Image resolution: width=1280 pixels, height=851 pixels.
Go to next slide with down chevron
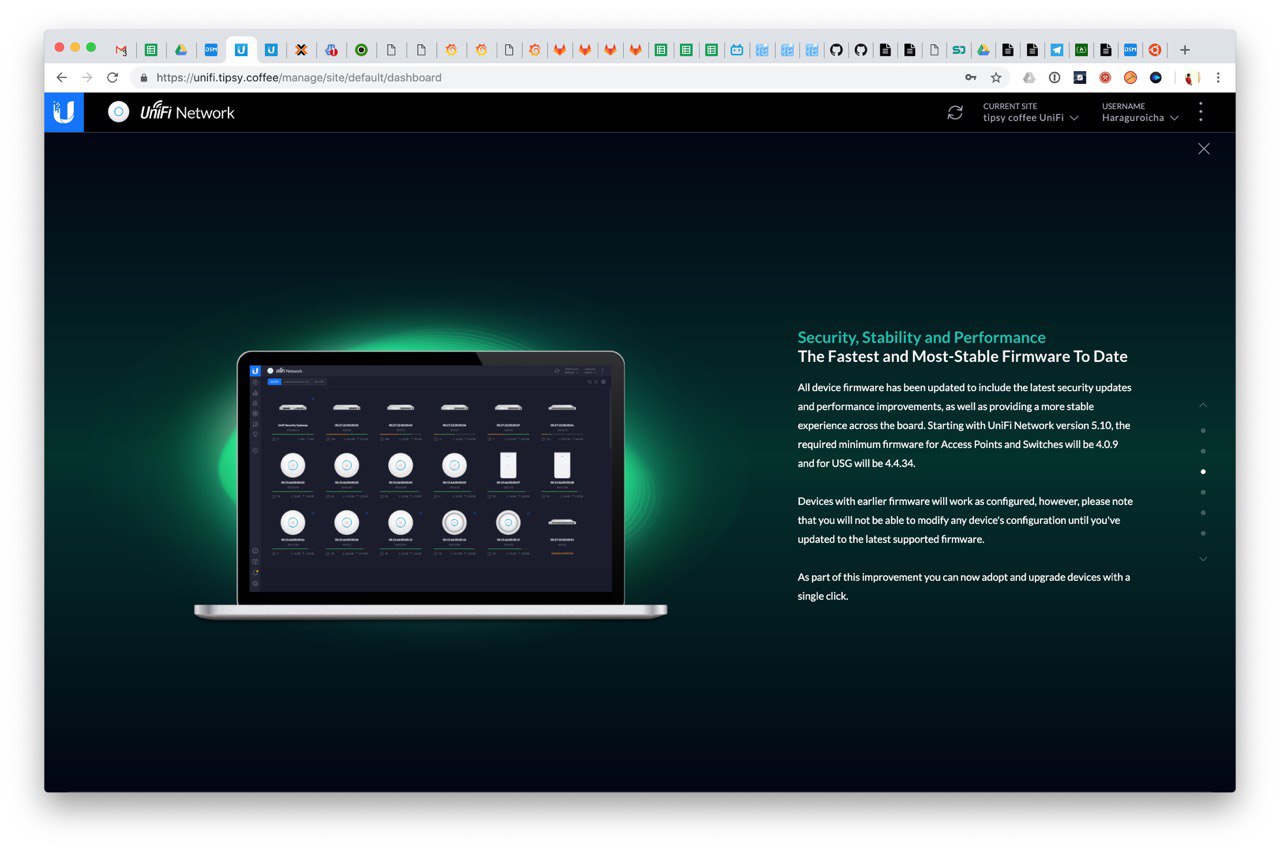point(1203,559)
